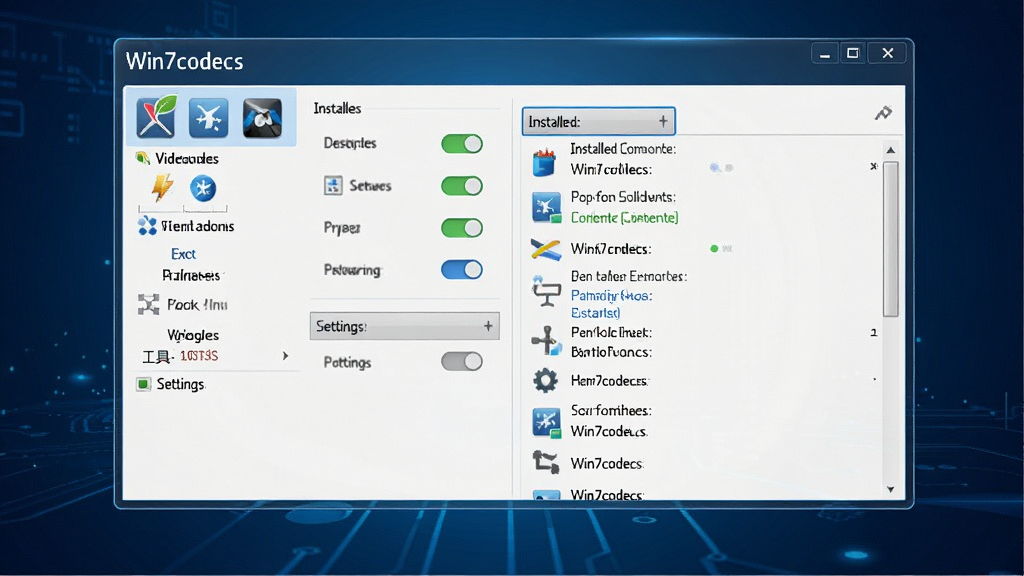Click the Penfolc Imaet: text
Viewport: 1024px width, 576px height.
[x=611, y=332]
